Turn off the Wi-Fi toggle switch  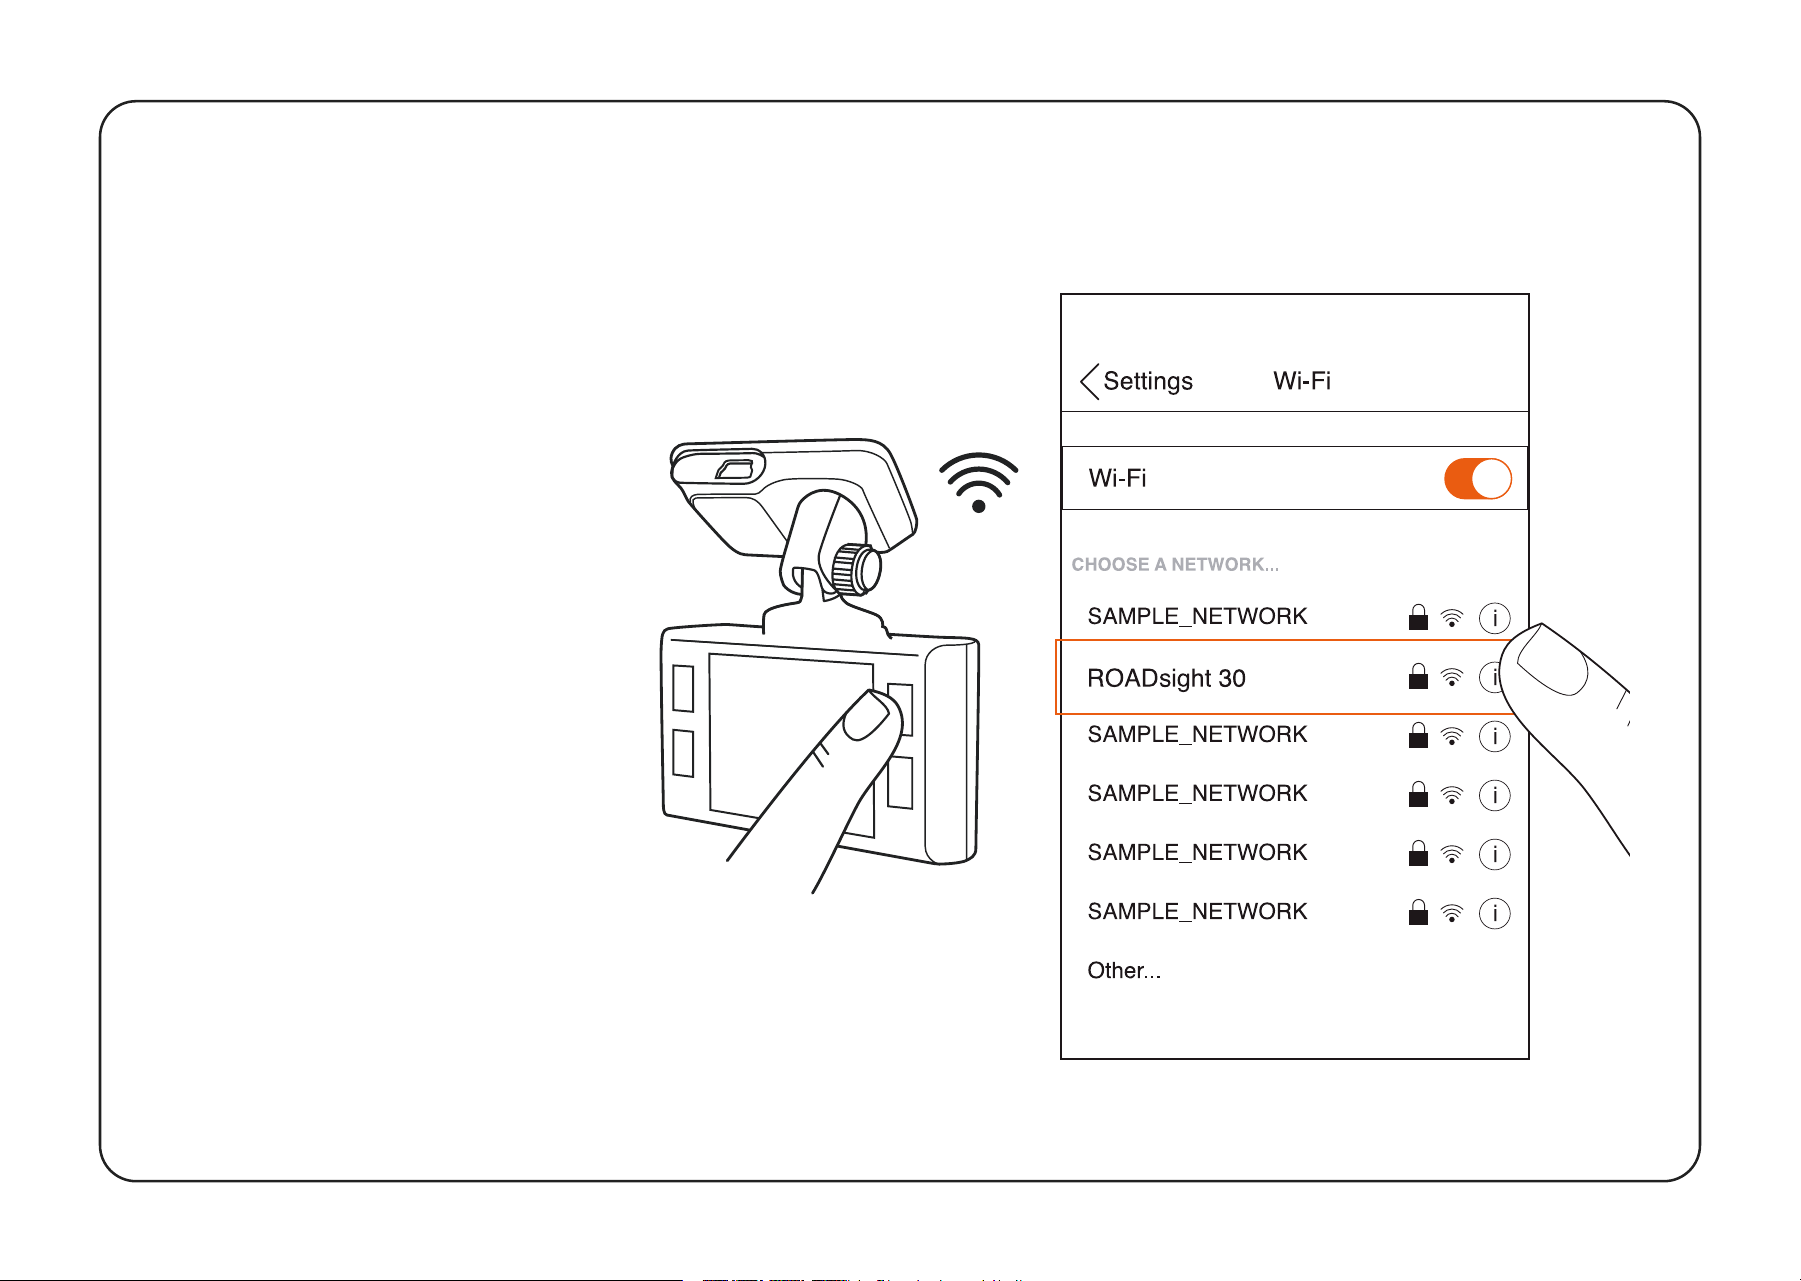tap(1477, 478)
